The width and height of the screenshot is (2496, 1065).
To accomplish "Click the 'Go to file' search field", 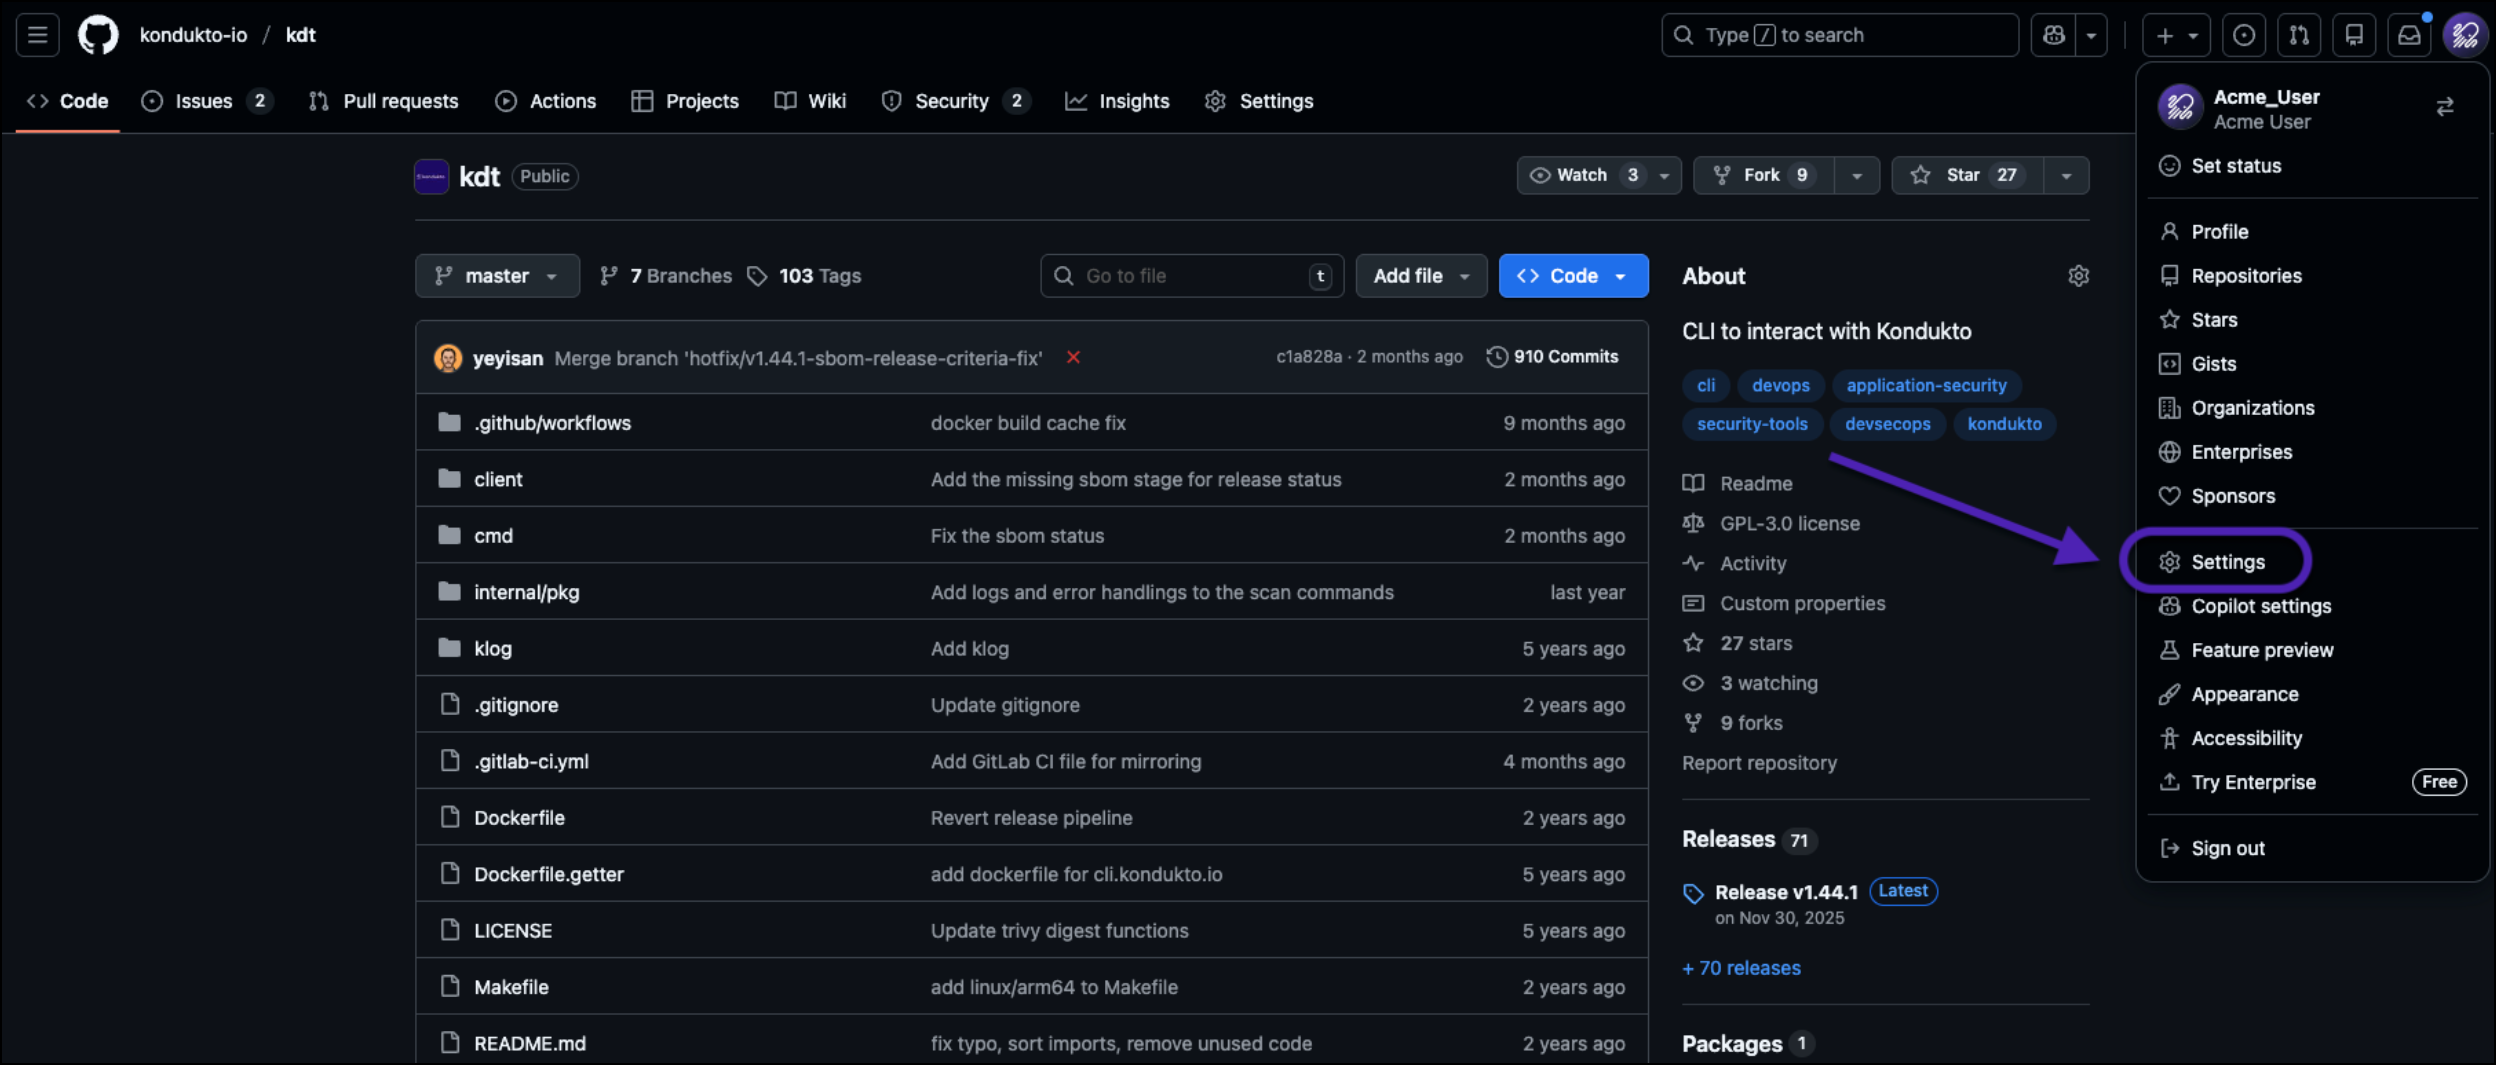I will (x=1190, y=276).
